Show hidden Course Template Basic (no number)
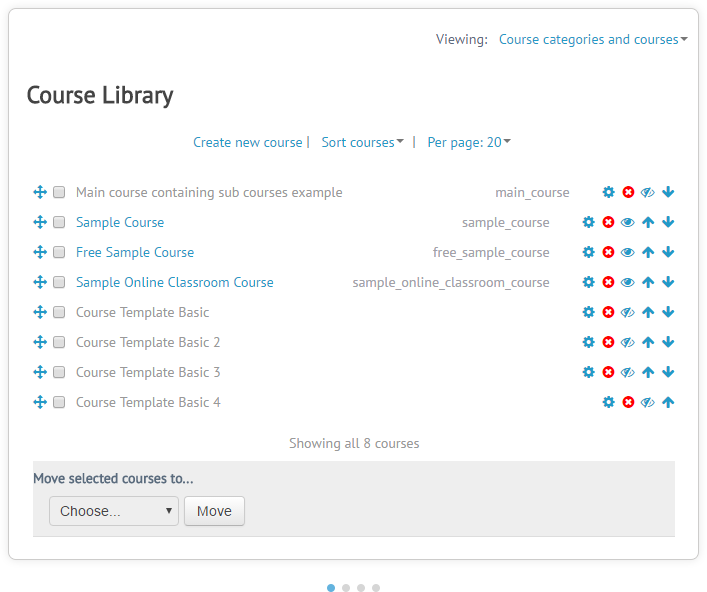 coord(628,312)
